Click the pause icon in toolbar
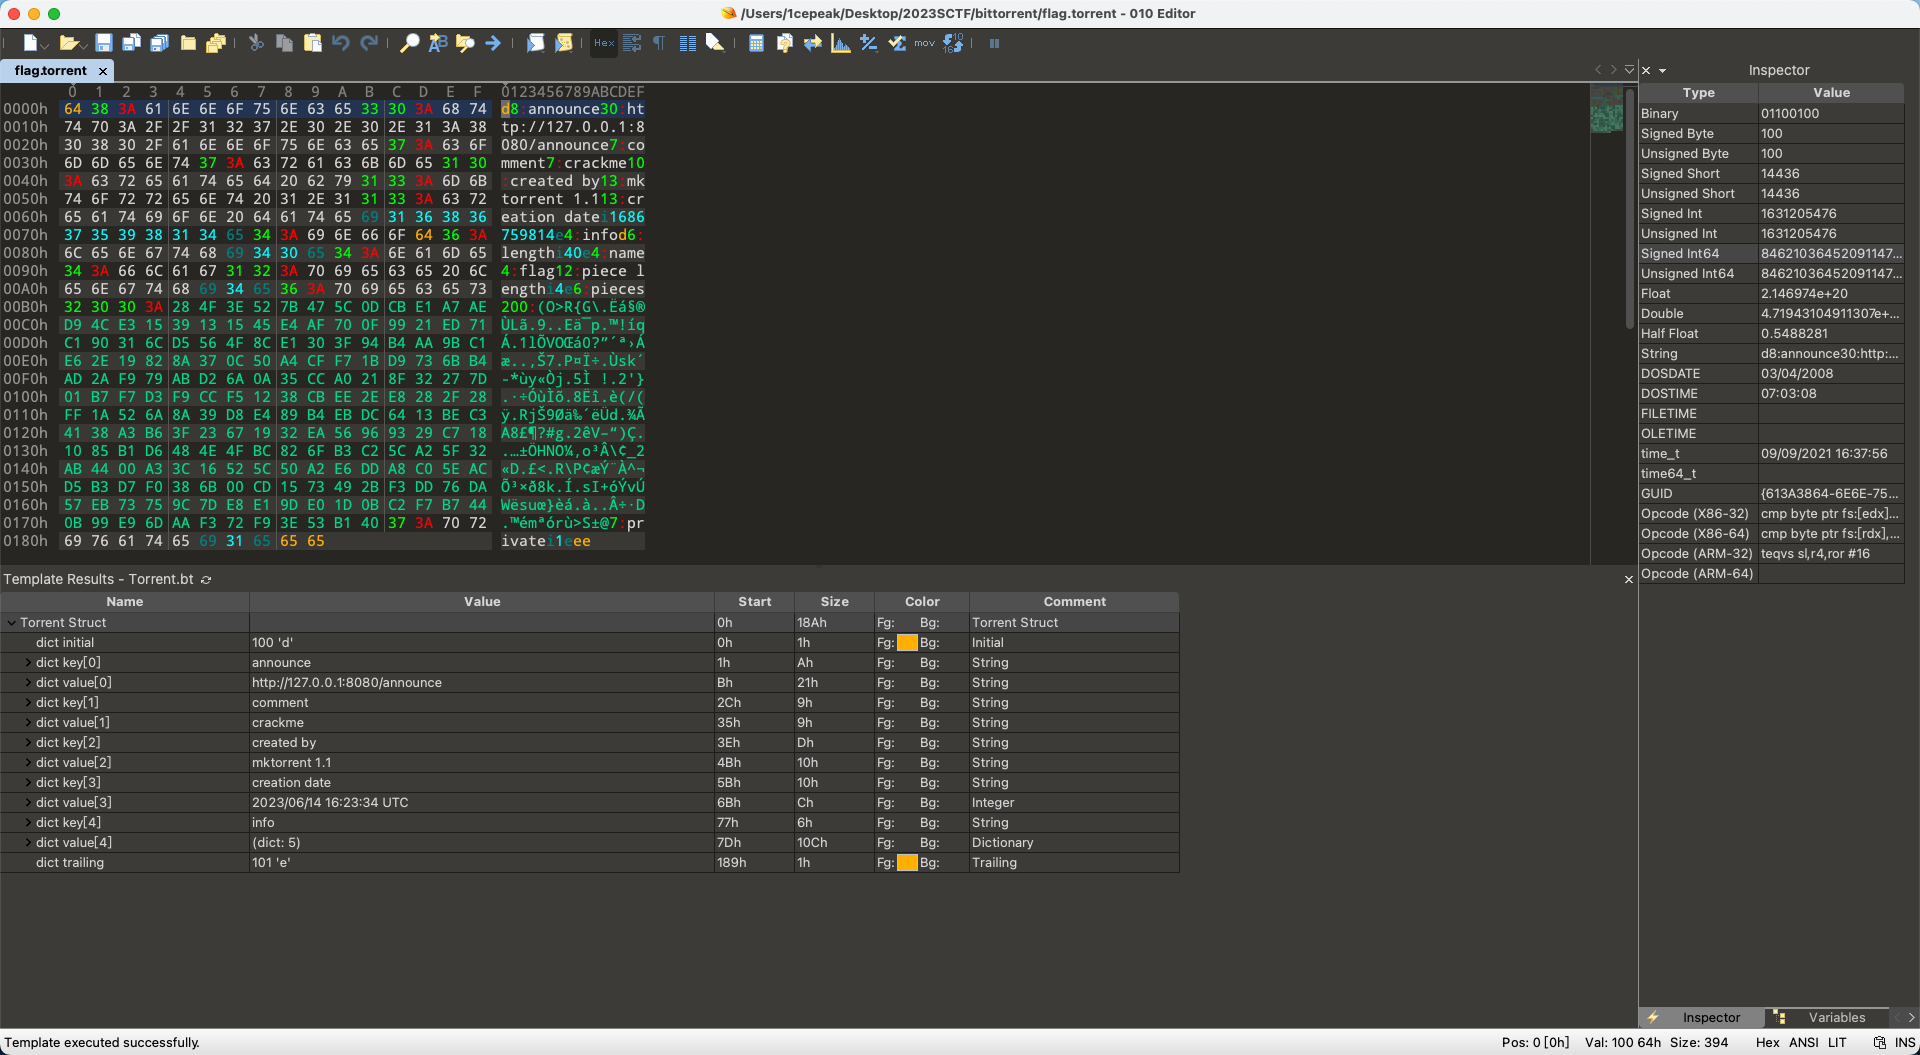This screenshot has width=1920, height=1055. (994, 43)
